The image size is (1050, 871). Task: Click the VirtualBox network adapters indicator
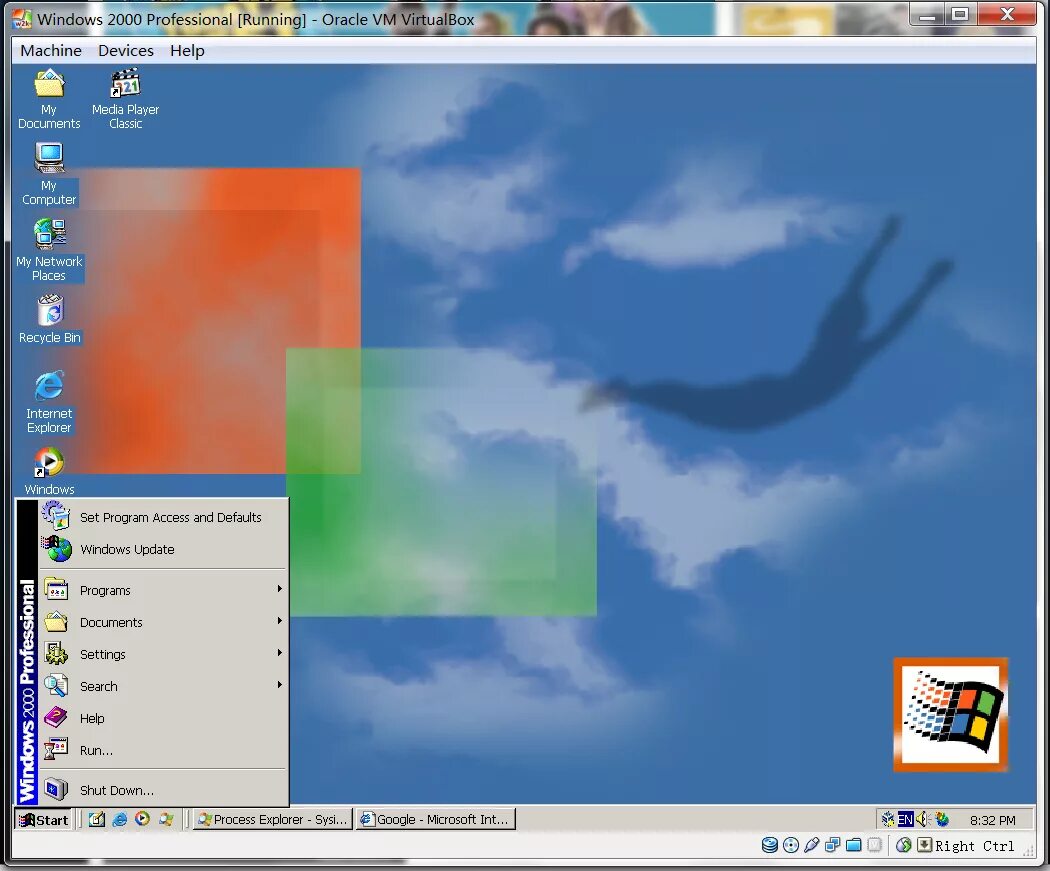click(832, 845)
